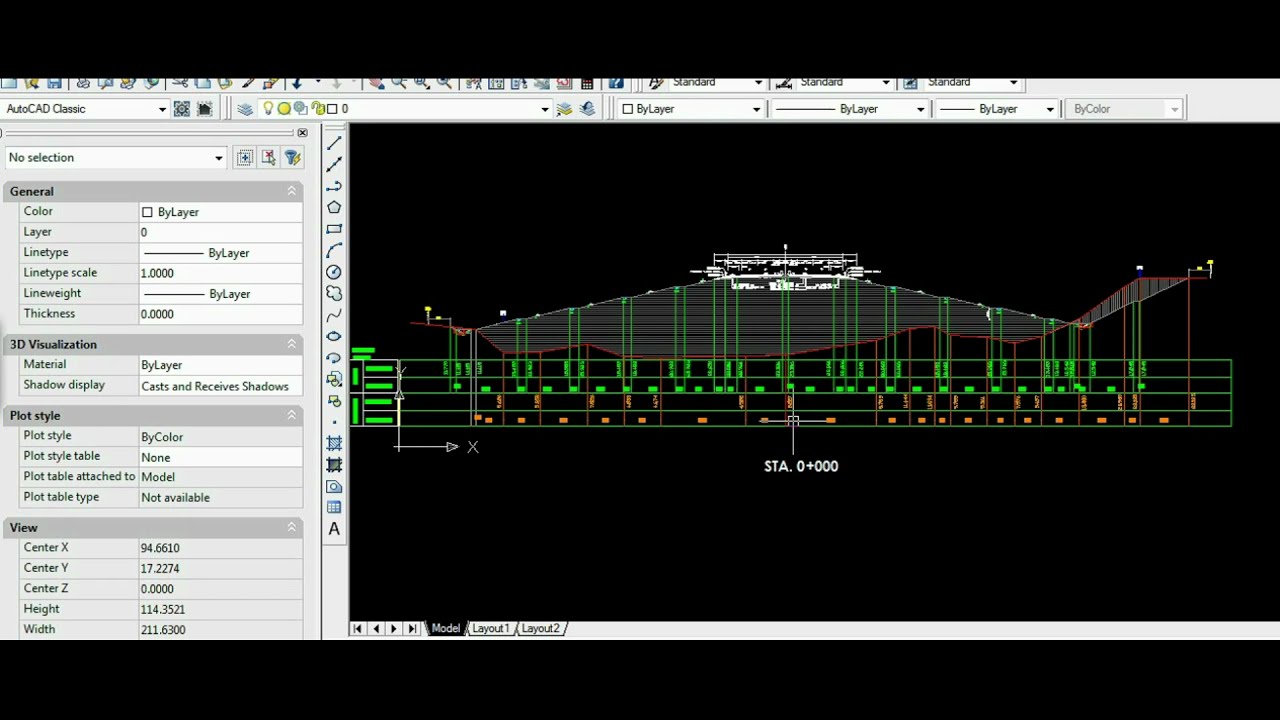Image resolution: width=1280 pixels, height=720 pixels.
Task: Select the Line draw tool
Action: 334,143
